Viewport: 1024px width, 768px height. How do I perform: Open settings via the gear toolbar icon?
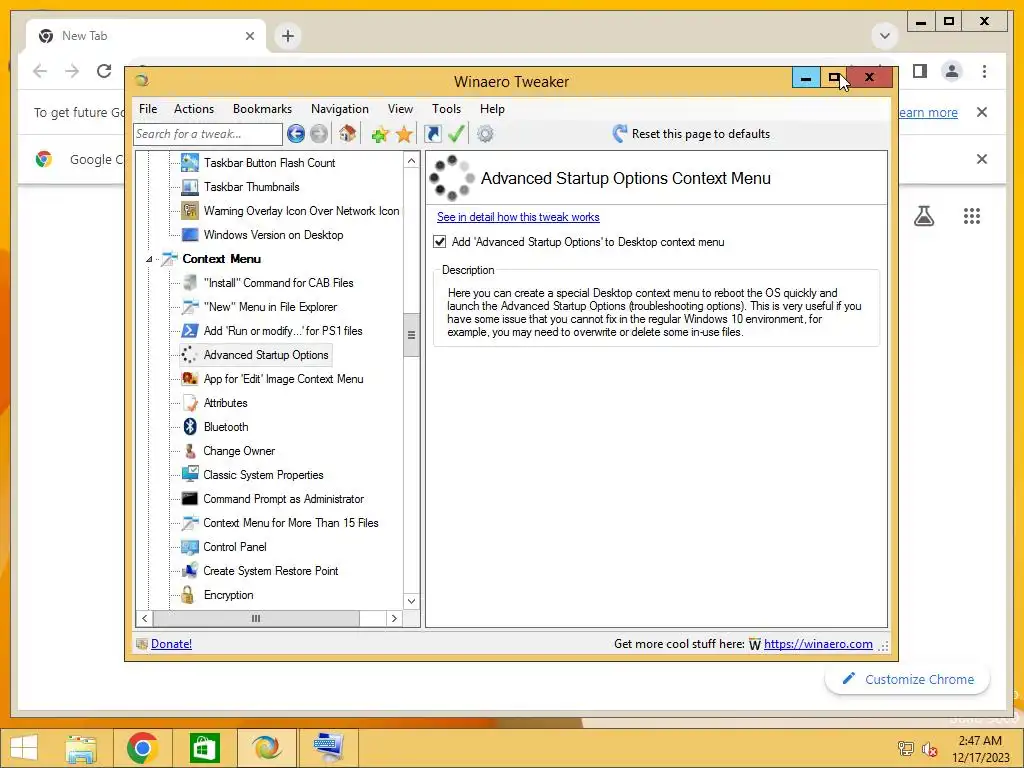point(485,134)
